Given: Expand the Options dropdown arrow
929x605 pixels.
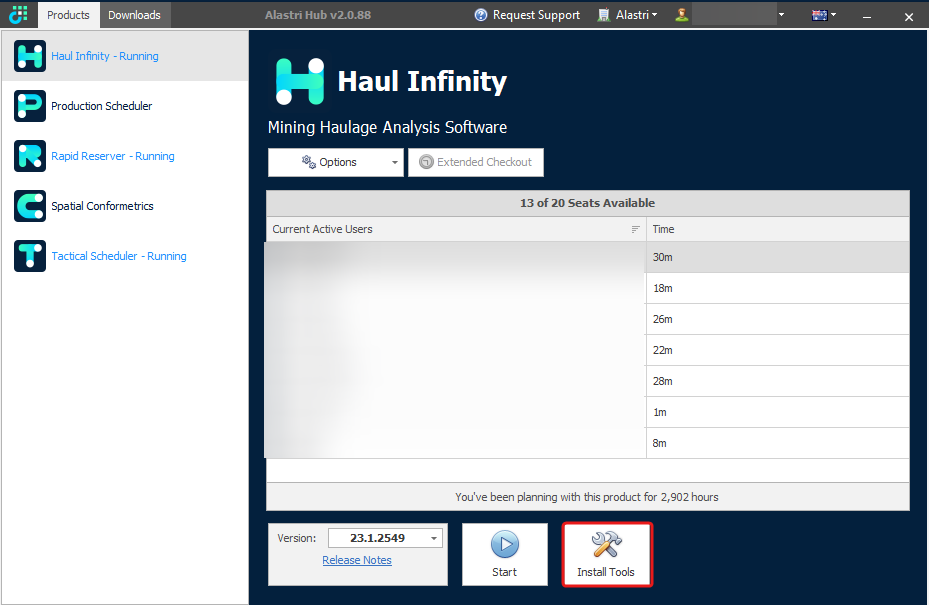Looking at the screenshot, I should (x=395, y=162).
